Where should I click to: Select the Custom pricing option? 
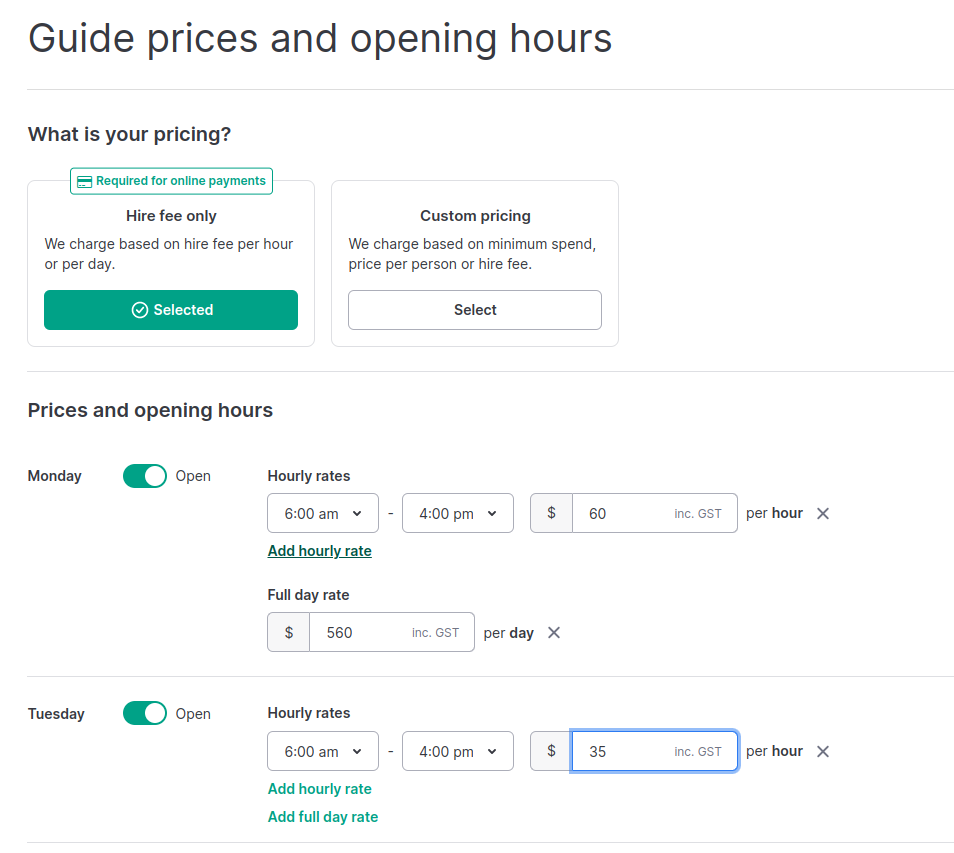point(475,310)
